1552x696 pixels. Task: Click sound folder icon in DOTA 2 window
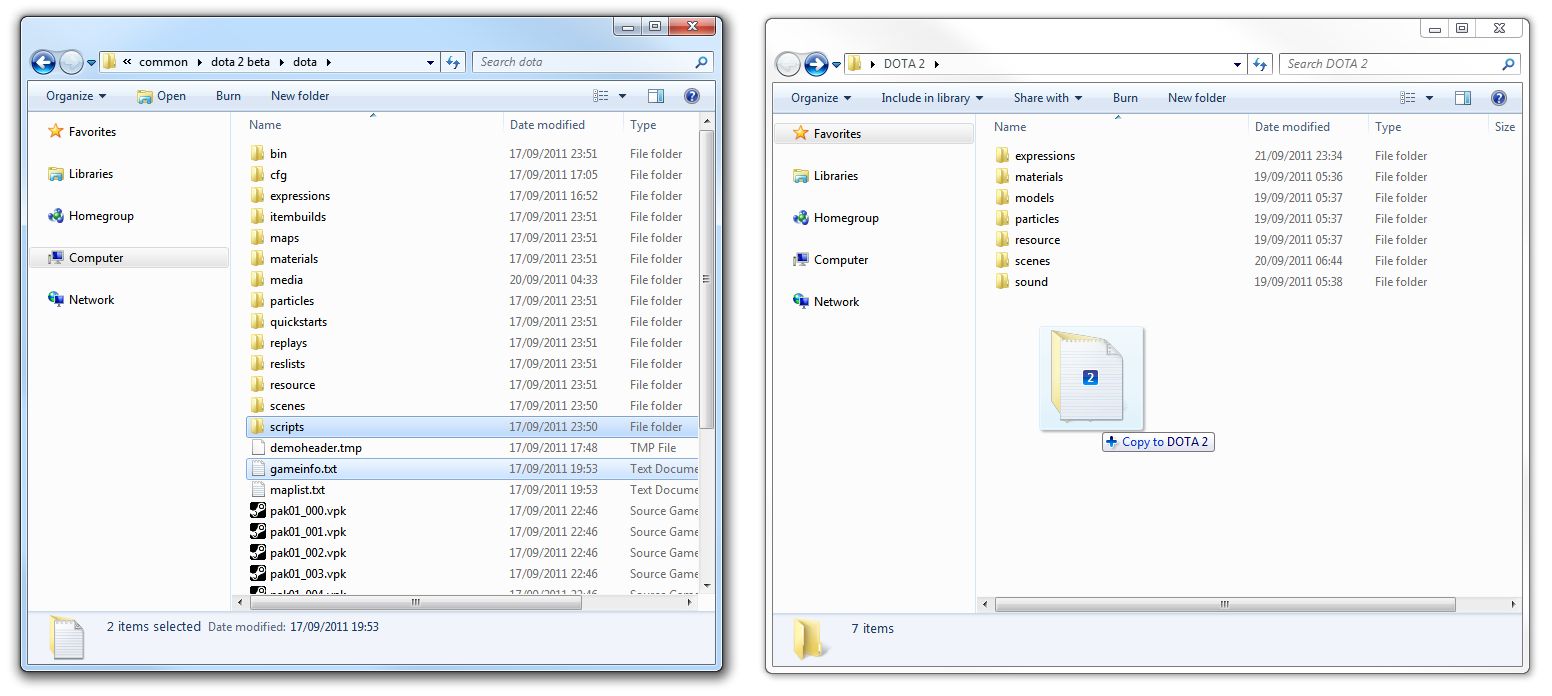1002,282
